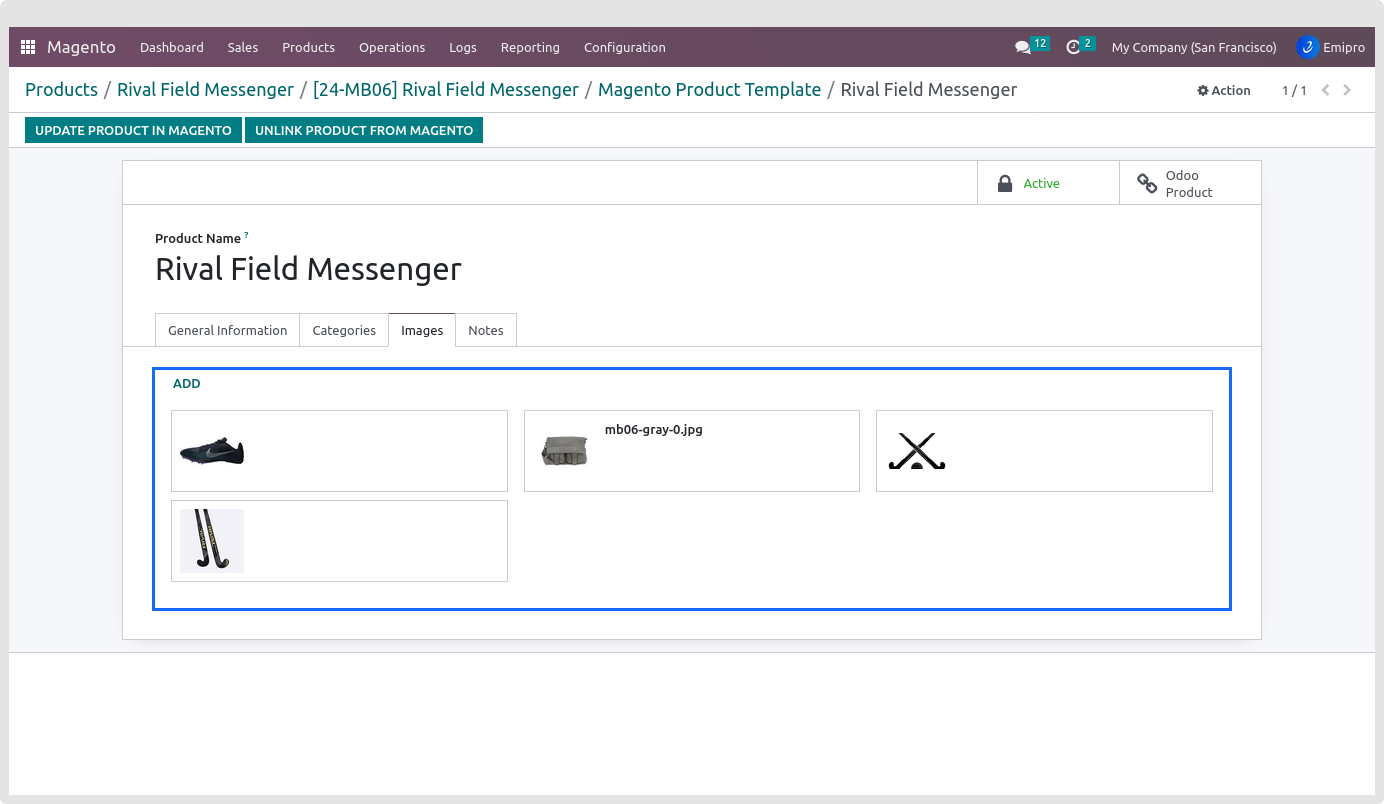The width and height of the screenshot is (1384, 804).
Task: Expand the Configuration menu
Action: pyautogui.click(x=624, y=47)
